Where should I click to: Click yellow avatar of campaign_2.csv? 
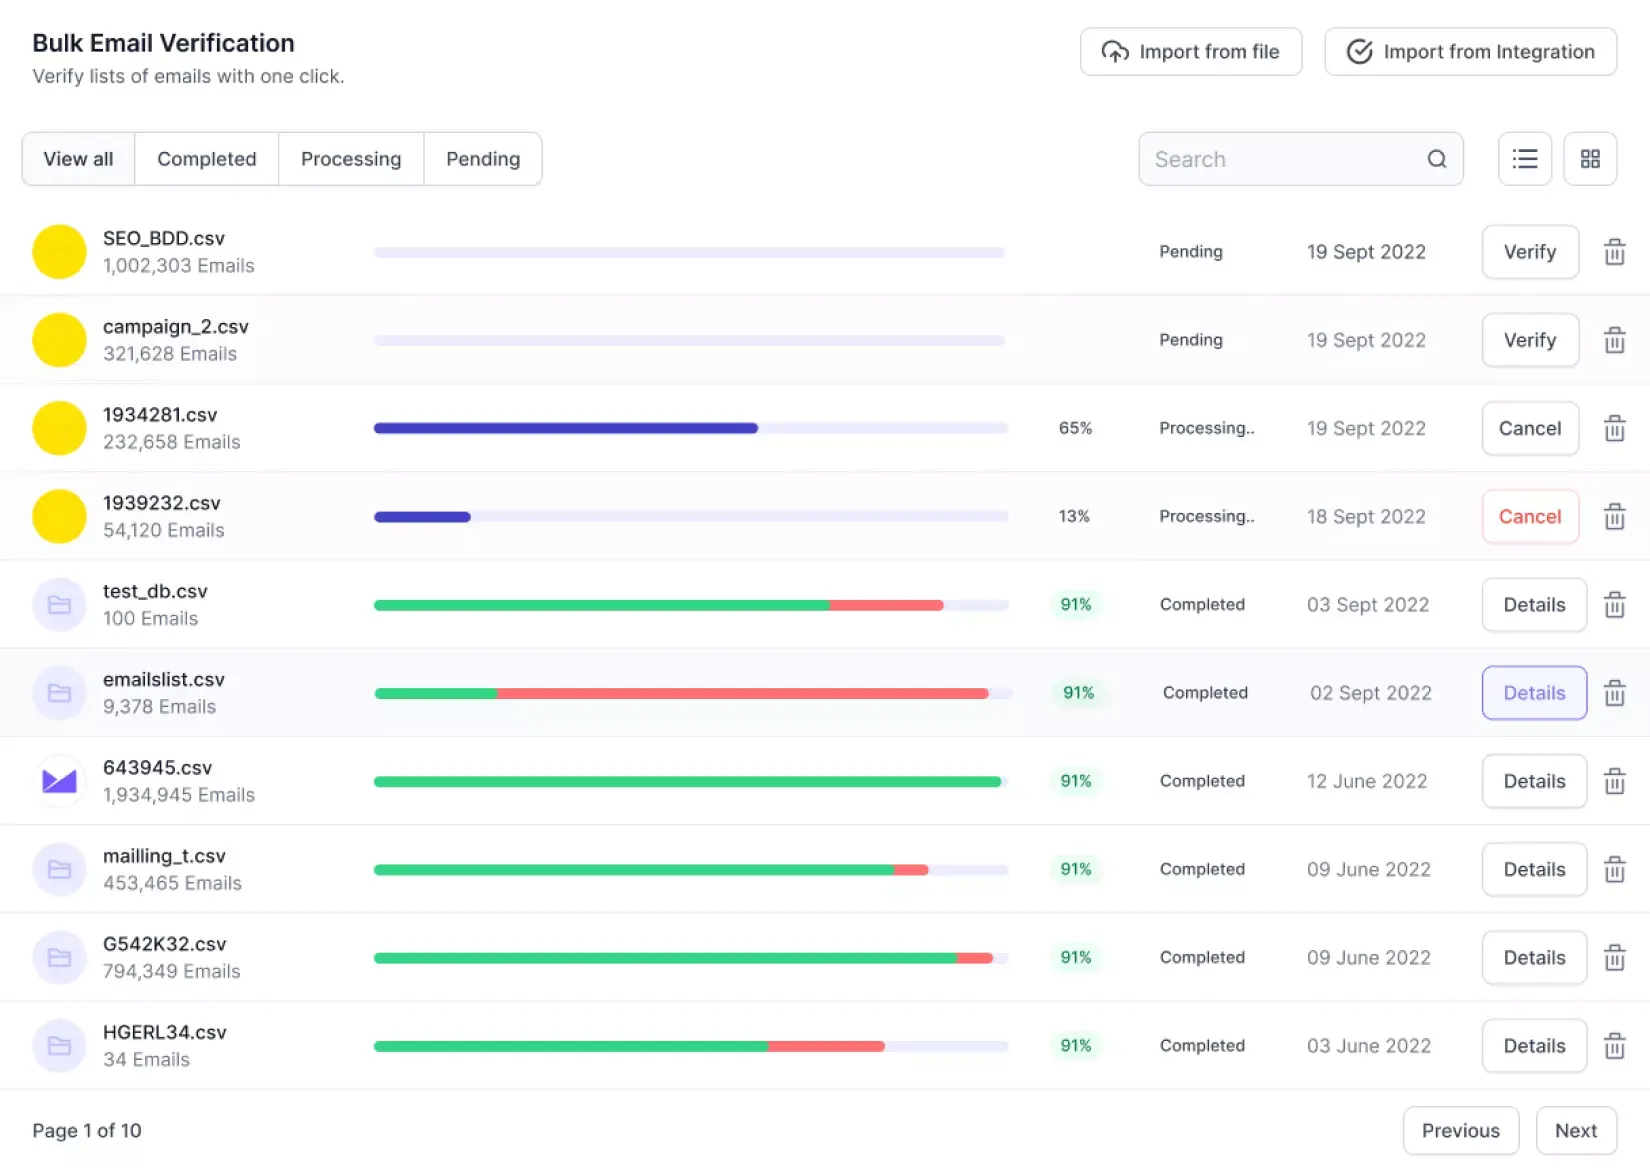[x=59, y=340]
